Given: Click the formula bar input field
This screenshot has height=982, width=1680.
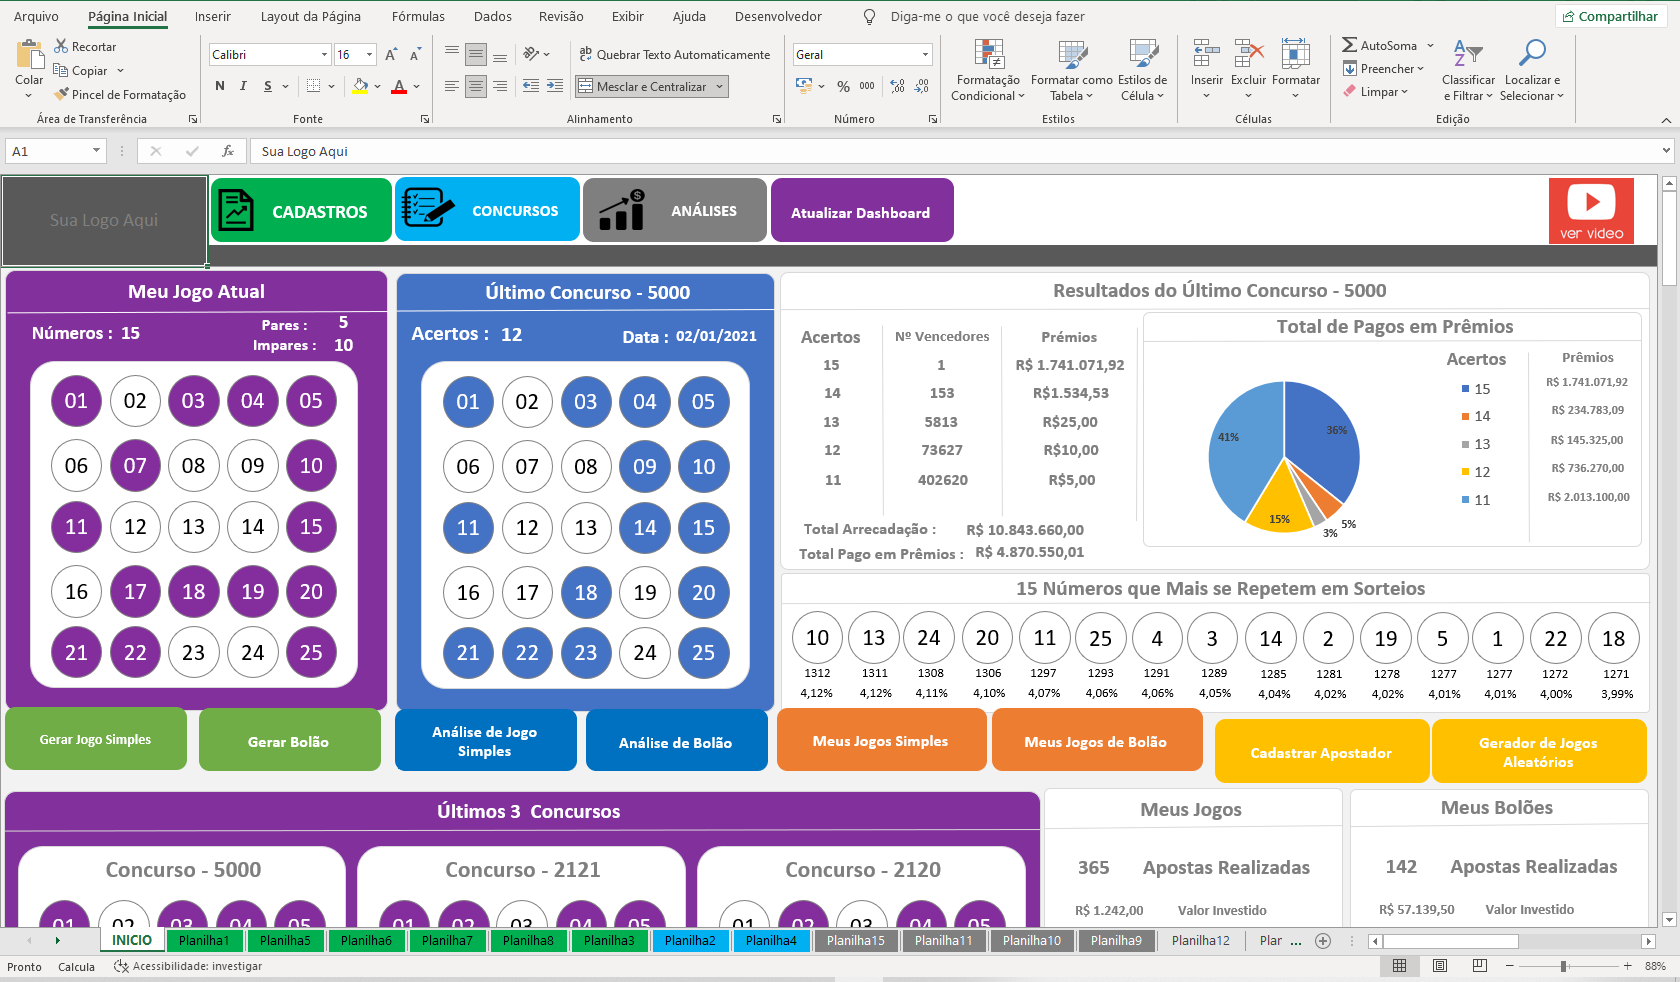Looking at the screenshot, I should coord(955,151).
